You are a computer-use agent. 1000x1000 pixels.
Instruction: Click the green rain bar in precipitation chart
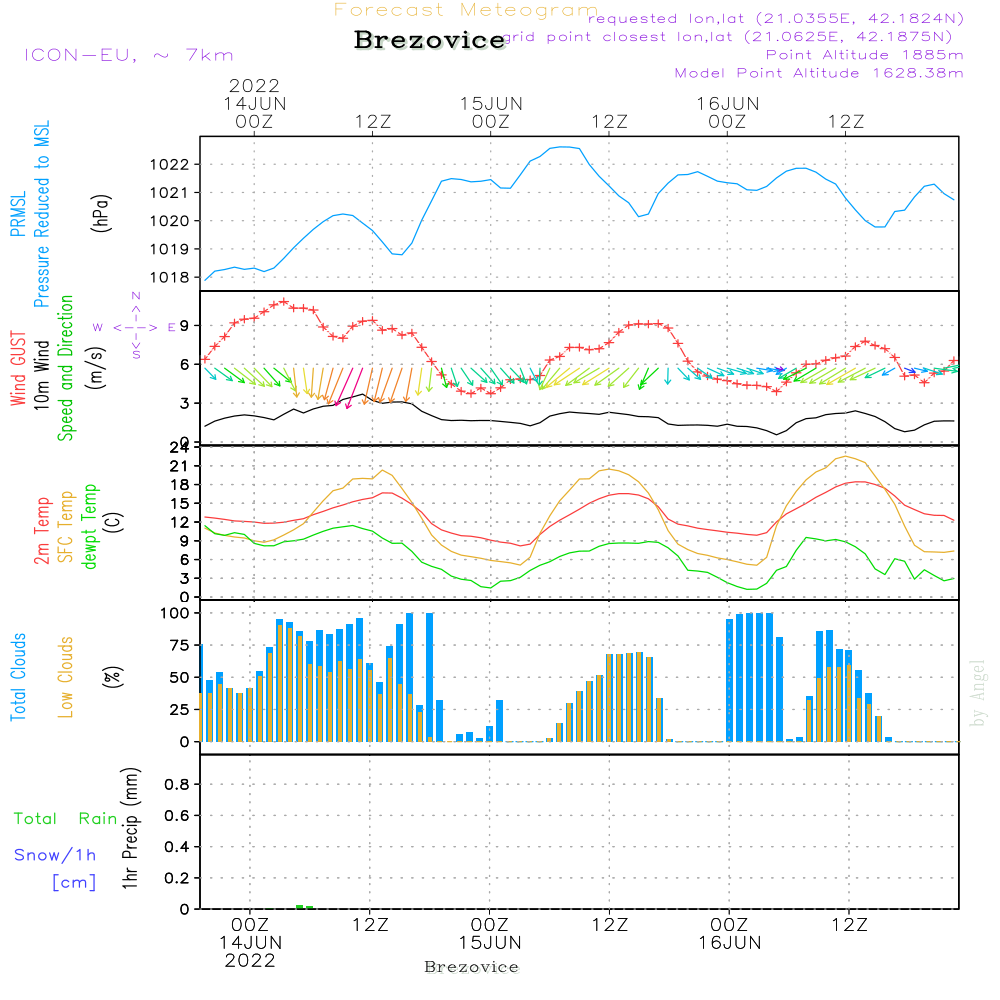tap(304, 906)
